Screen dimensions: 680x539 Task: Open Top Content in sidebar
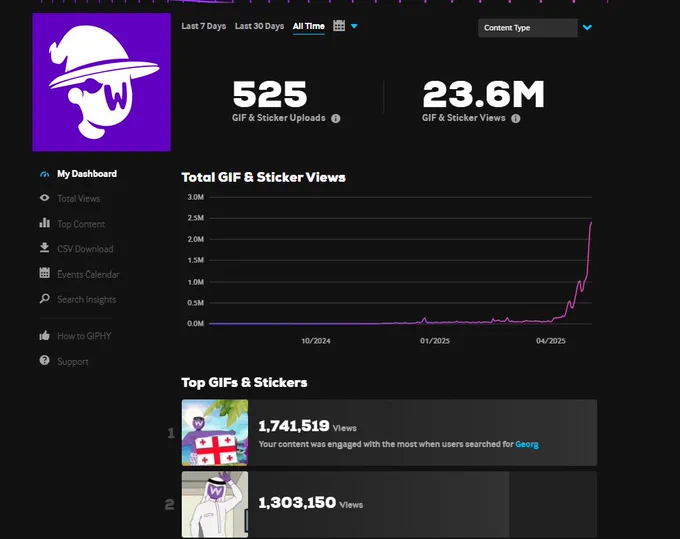pos(81,224)
